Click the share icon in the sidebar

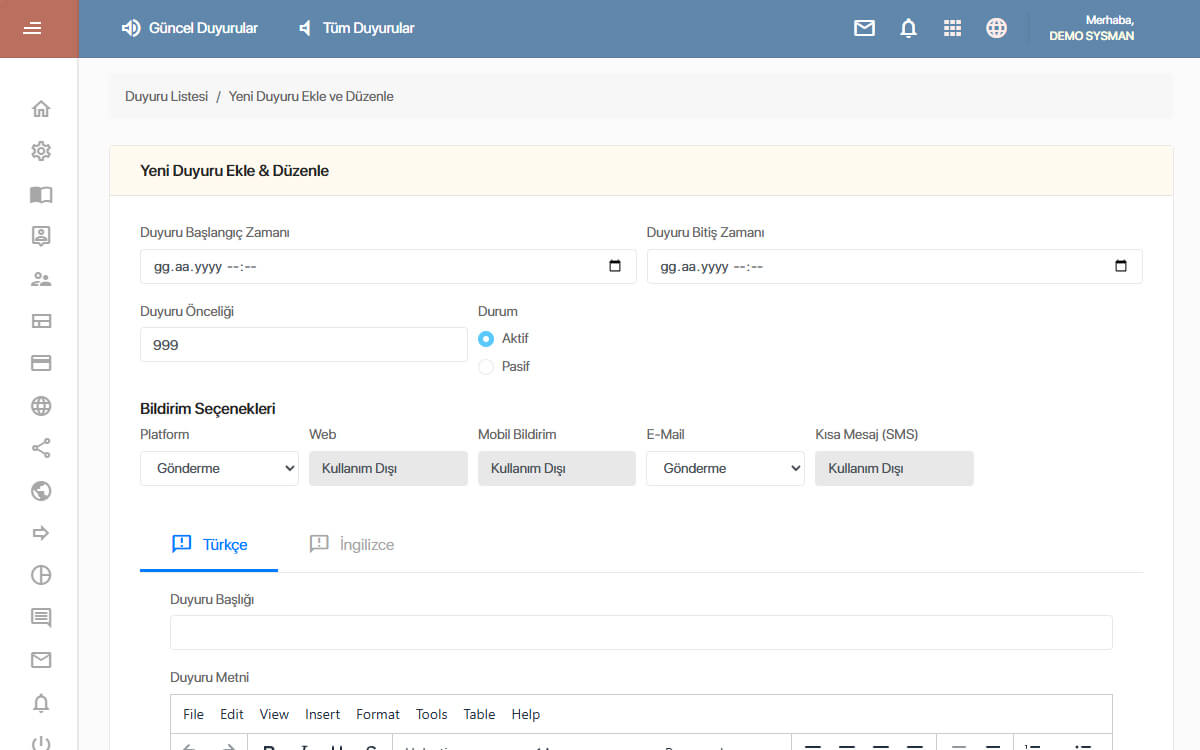point(41,448)
